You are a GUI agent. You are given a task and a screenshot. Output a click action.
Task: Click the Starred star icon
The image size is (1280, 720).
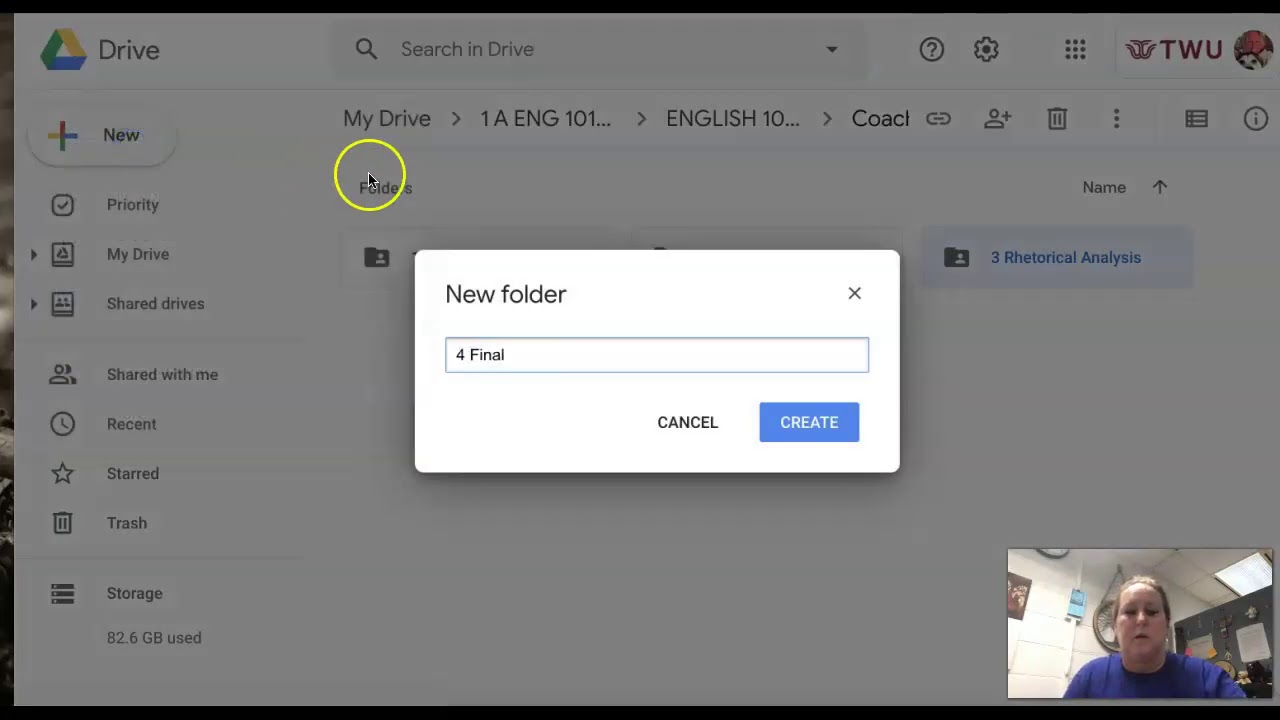(62, 473)
